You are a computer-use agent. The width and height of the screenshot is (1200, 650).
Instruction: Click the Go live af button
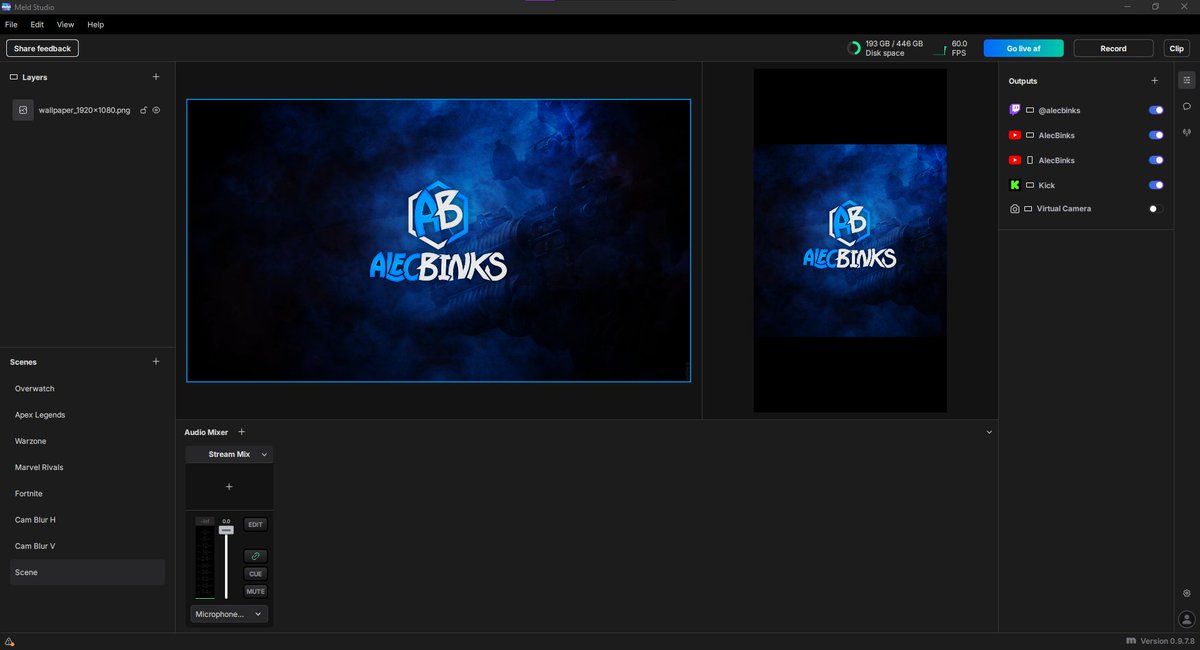click(1023, 48)
